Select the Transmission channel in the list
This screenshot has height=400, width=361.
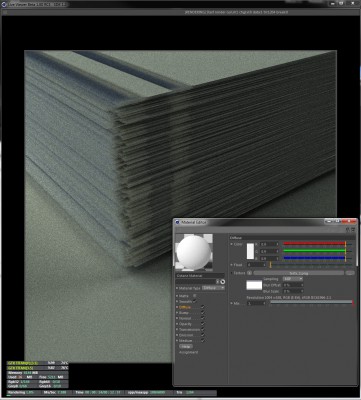point(189,330)
